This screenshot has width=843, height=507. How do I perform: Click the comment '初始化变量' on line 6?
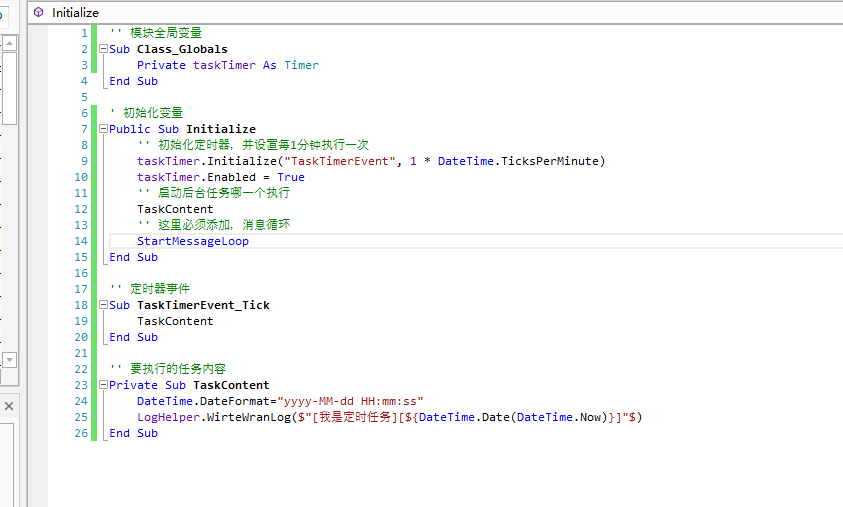153,113
